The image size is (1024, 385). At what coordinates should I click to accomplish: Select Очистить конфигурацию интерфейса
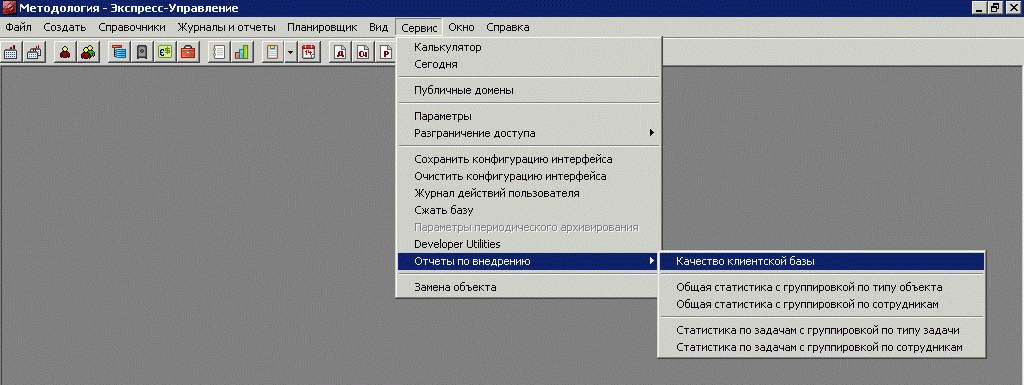pos(529,176)
